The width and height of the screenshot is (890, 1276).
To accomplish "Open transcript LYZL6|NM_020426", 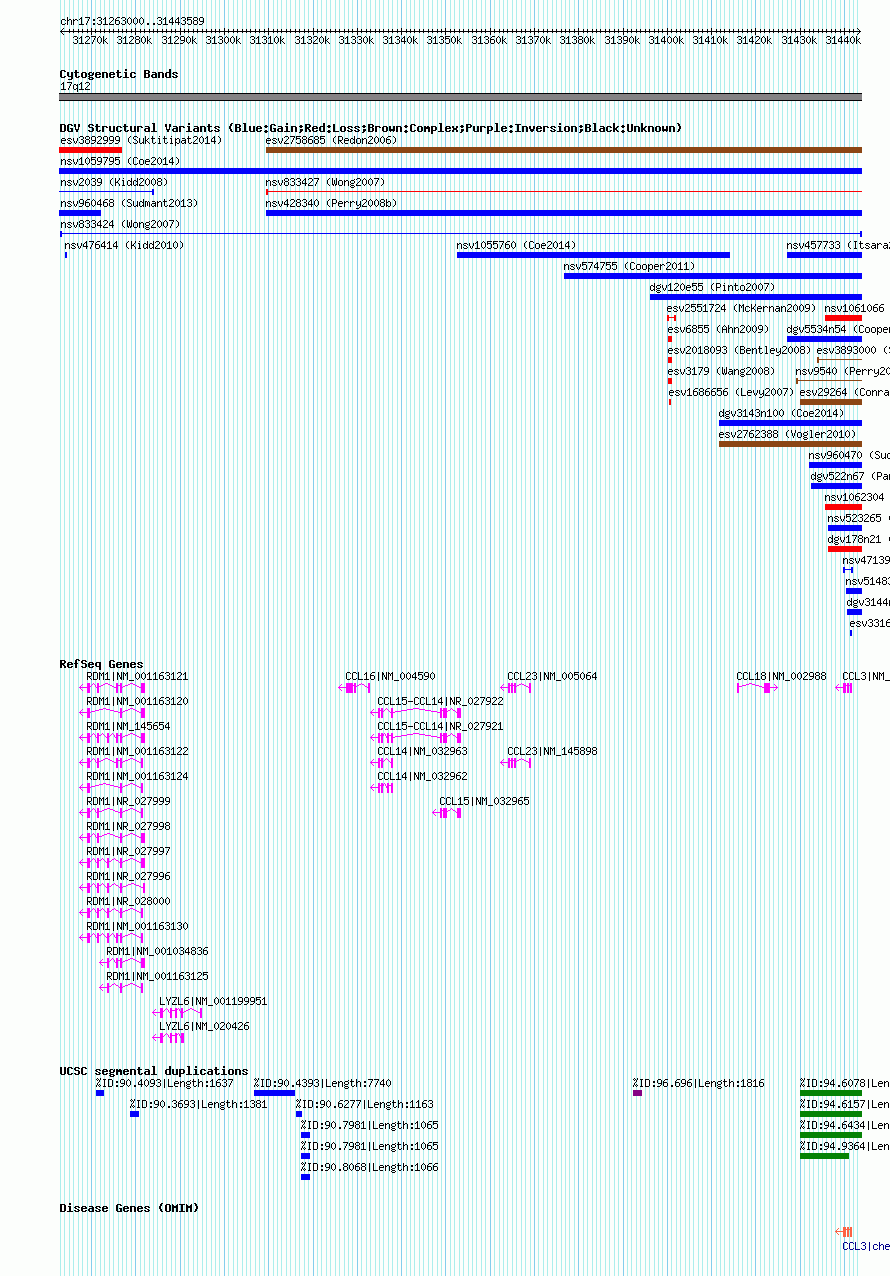I will pyautogui.click(x=204, y=1026).
